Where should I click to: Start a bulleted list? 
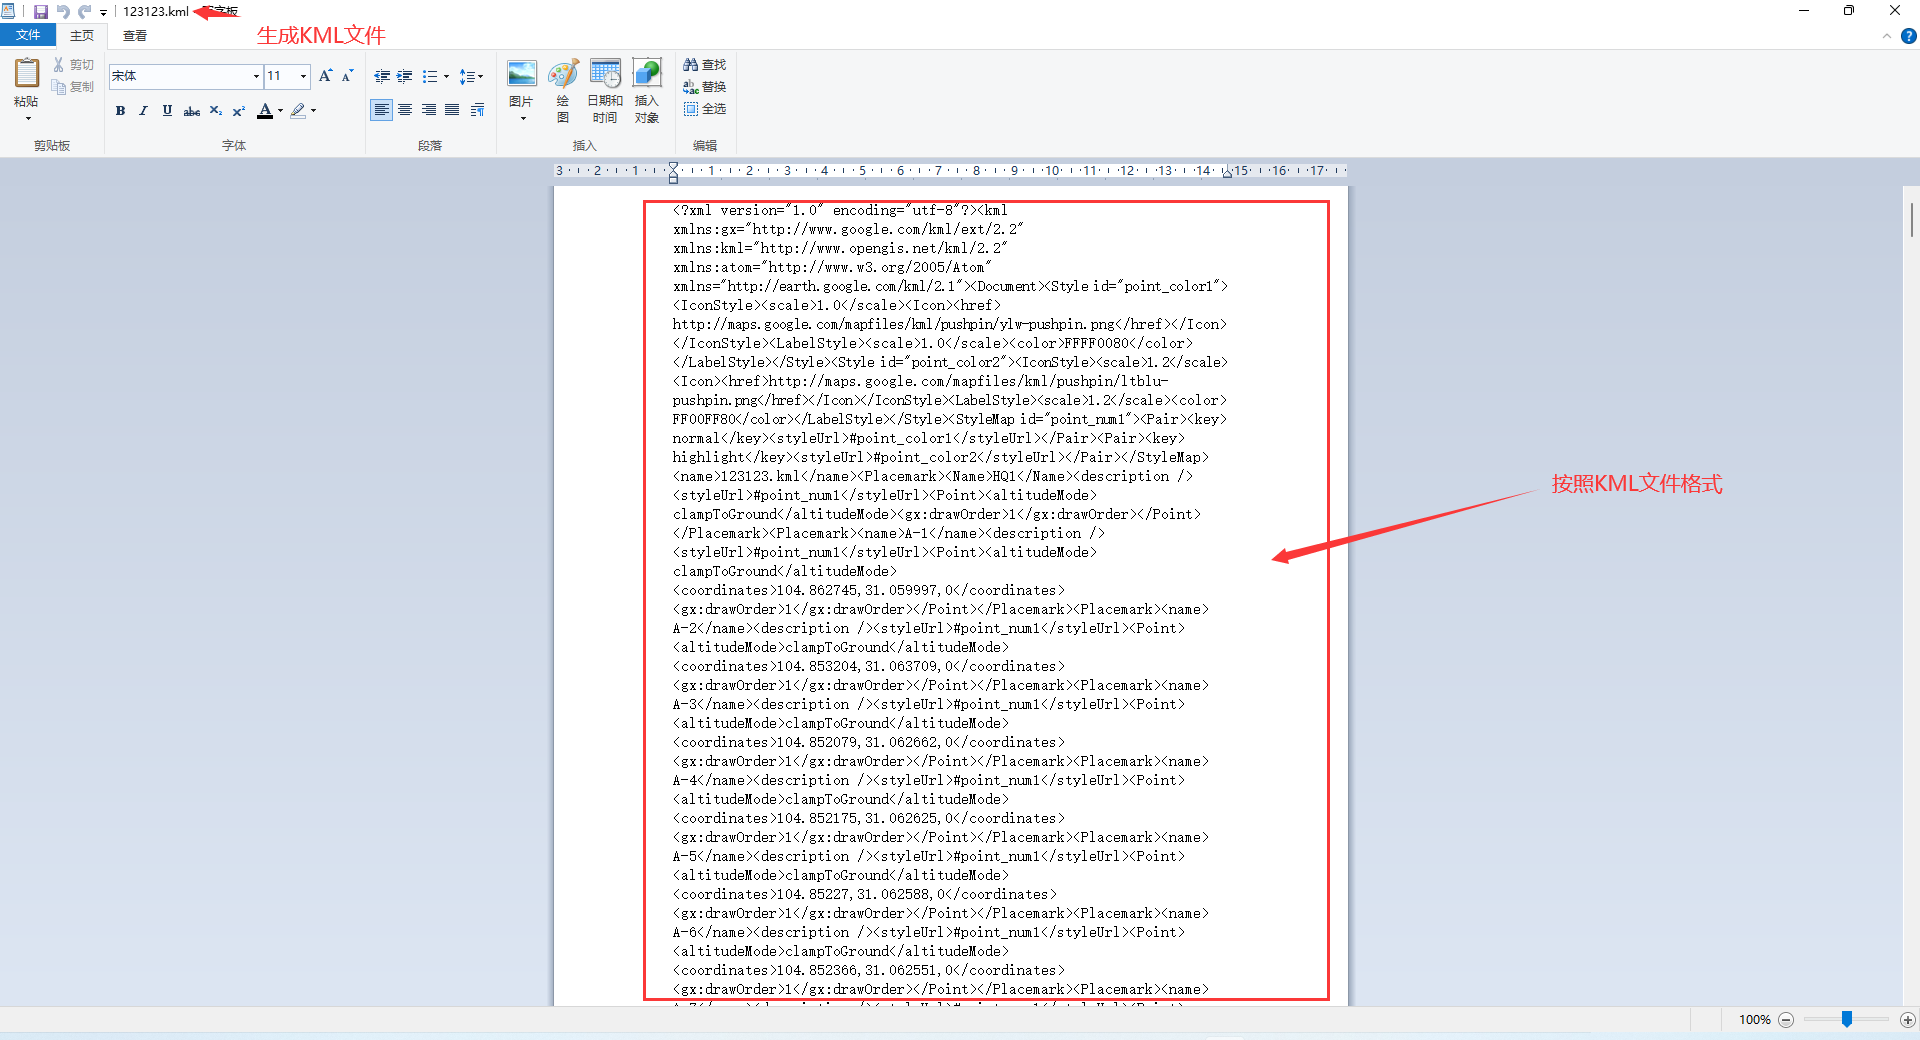point(430,76)
